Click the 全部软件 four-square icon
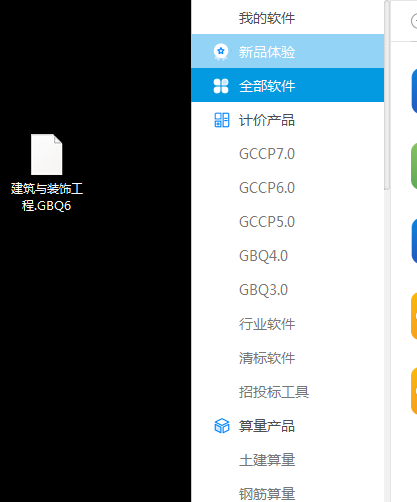Viewport: 417px width, 502px height. point(221,86)
